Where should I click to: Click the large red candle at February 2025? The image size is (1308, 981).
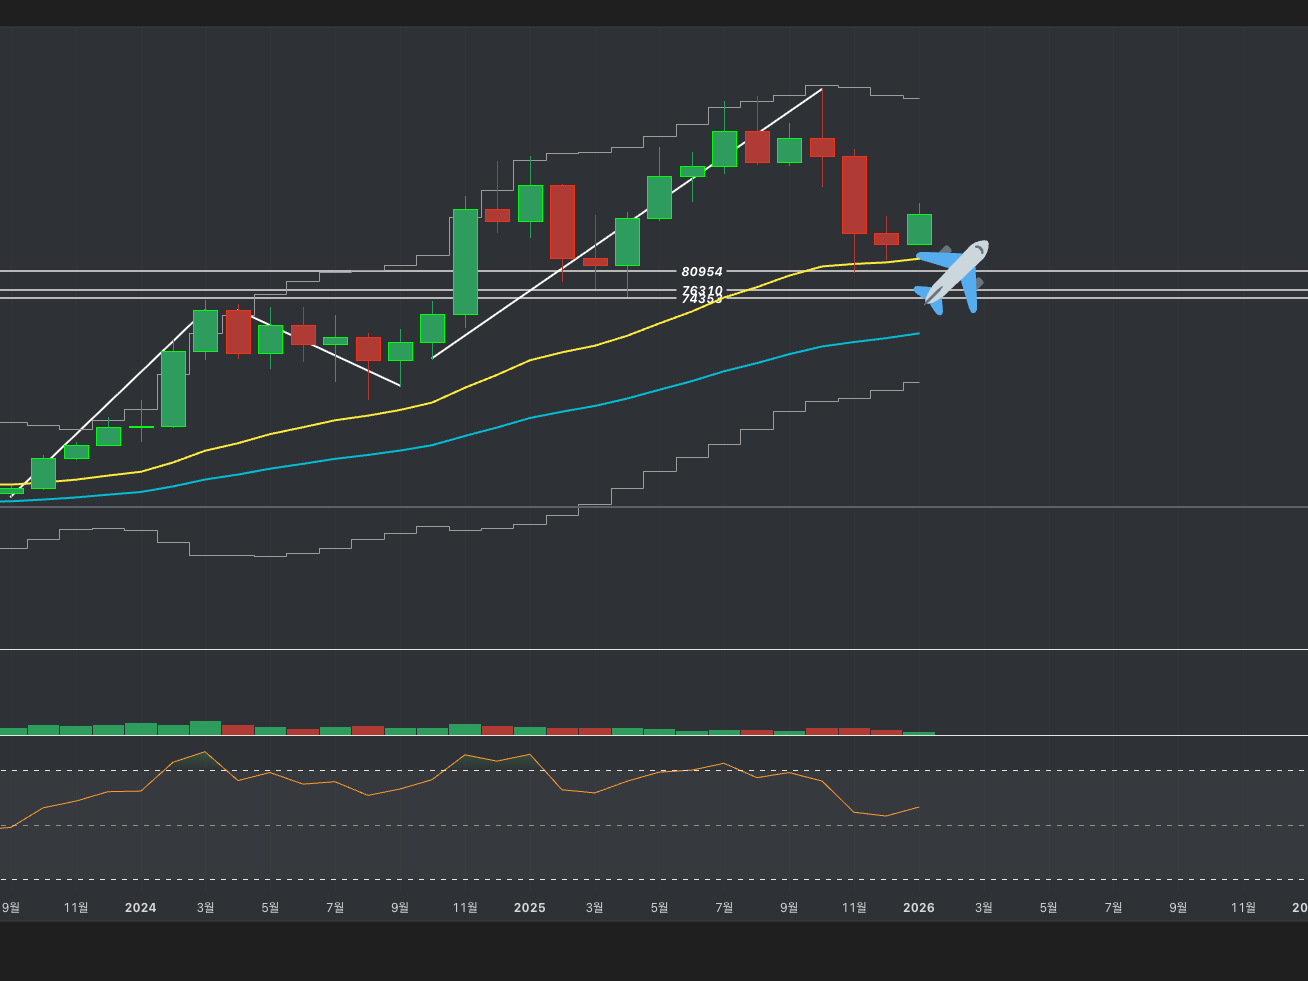(x=562, y=221)
